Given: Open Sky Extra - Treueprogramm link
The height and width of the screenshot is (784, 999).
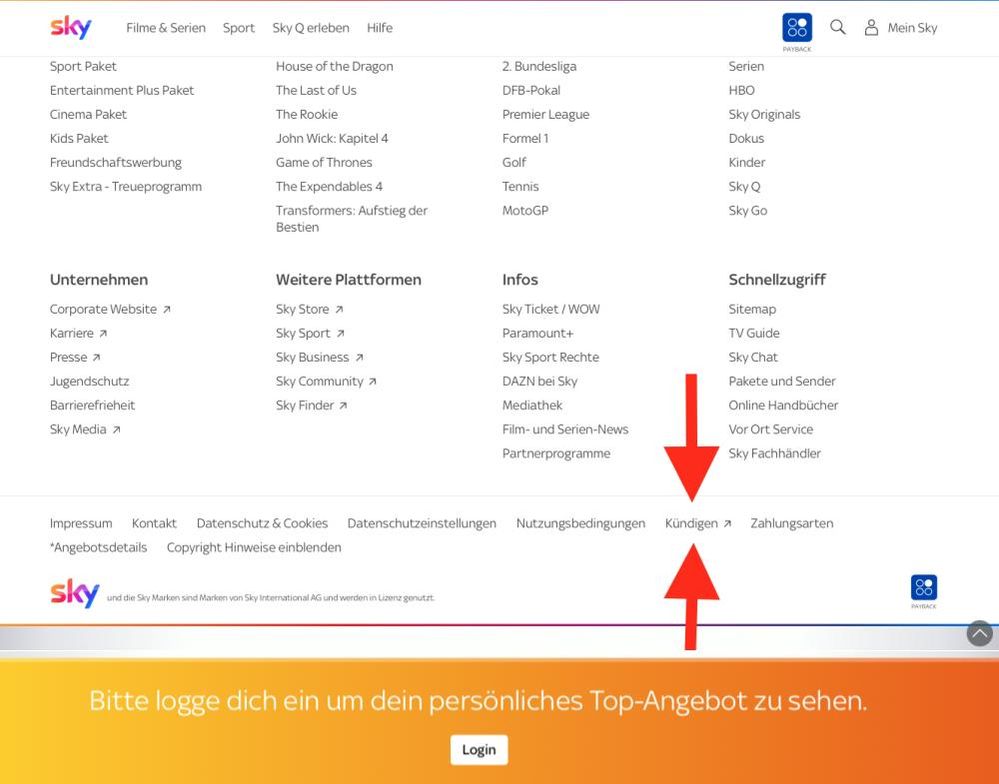Looking at the screenshot, I should pyautogui.click(x=126, y=187).
